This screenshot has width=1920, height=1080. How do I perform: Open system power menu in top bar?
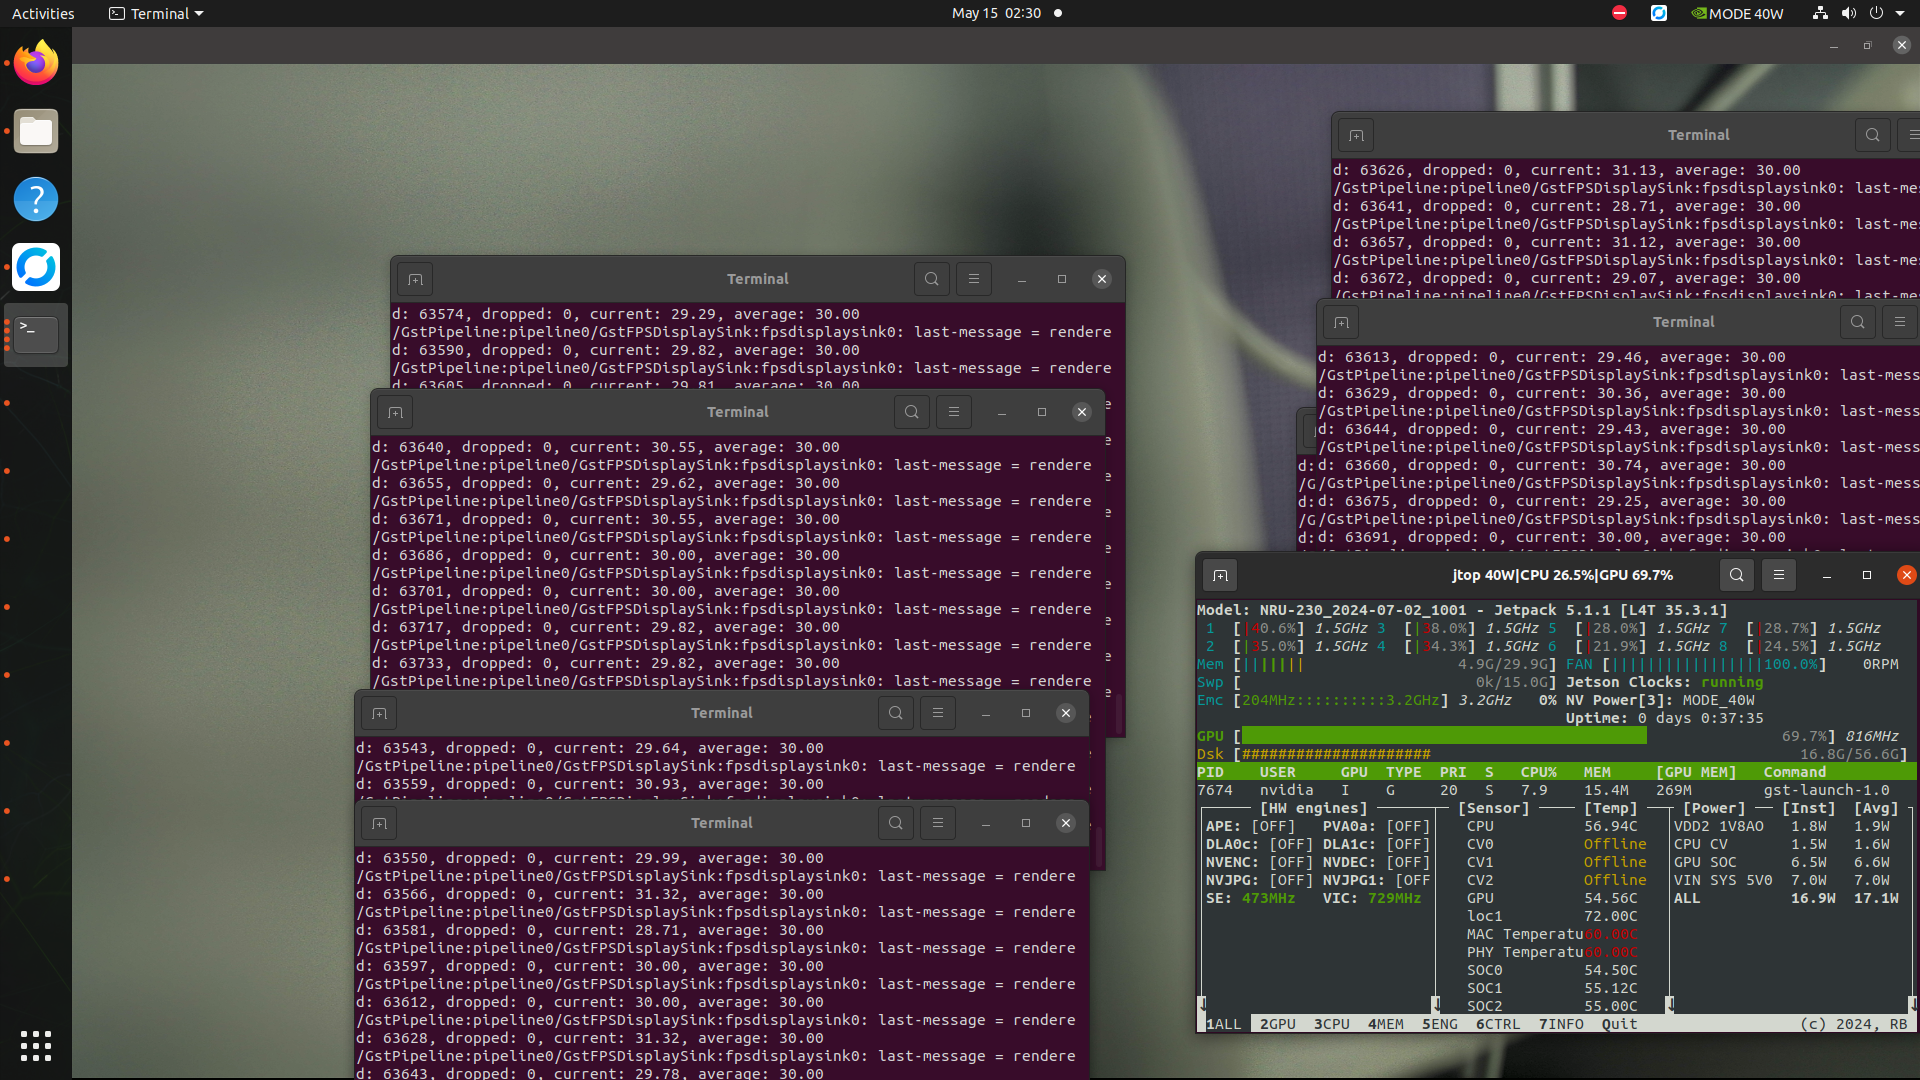tap(1877, 13)
